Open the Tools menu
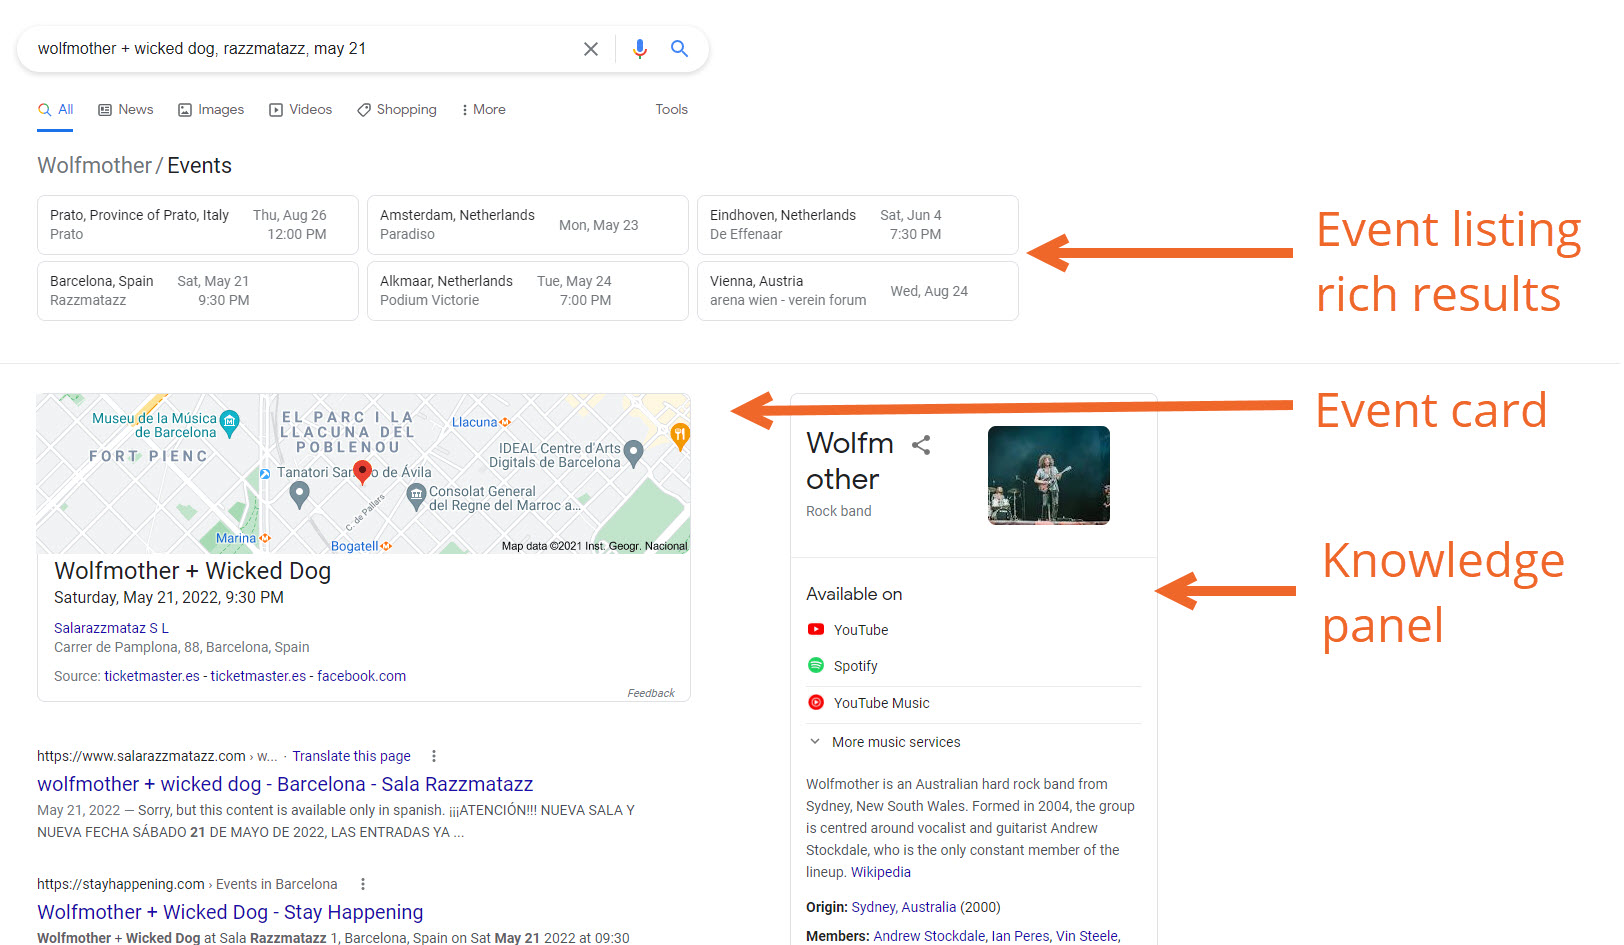1624x945 pixels. tap(671, 109)
